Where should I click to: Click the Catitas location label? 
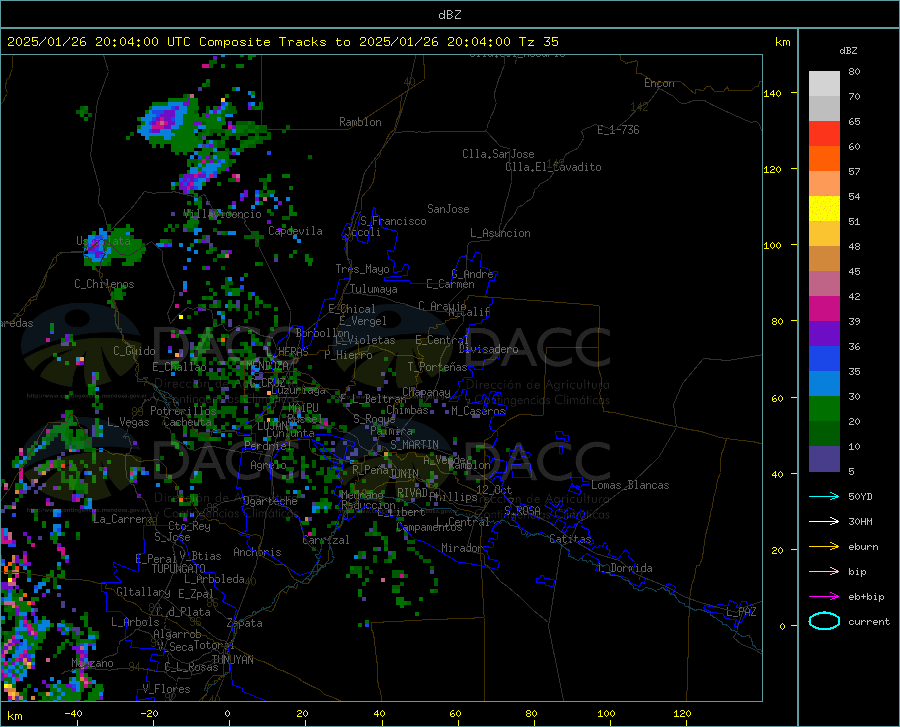pyautogui.click(x=570, y=539)
